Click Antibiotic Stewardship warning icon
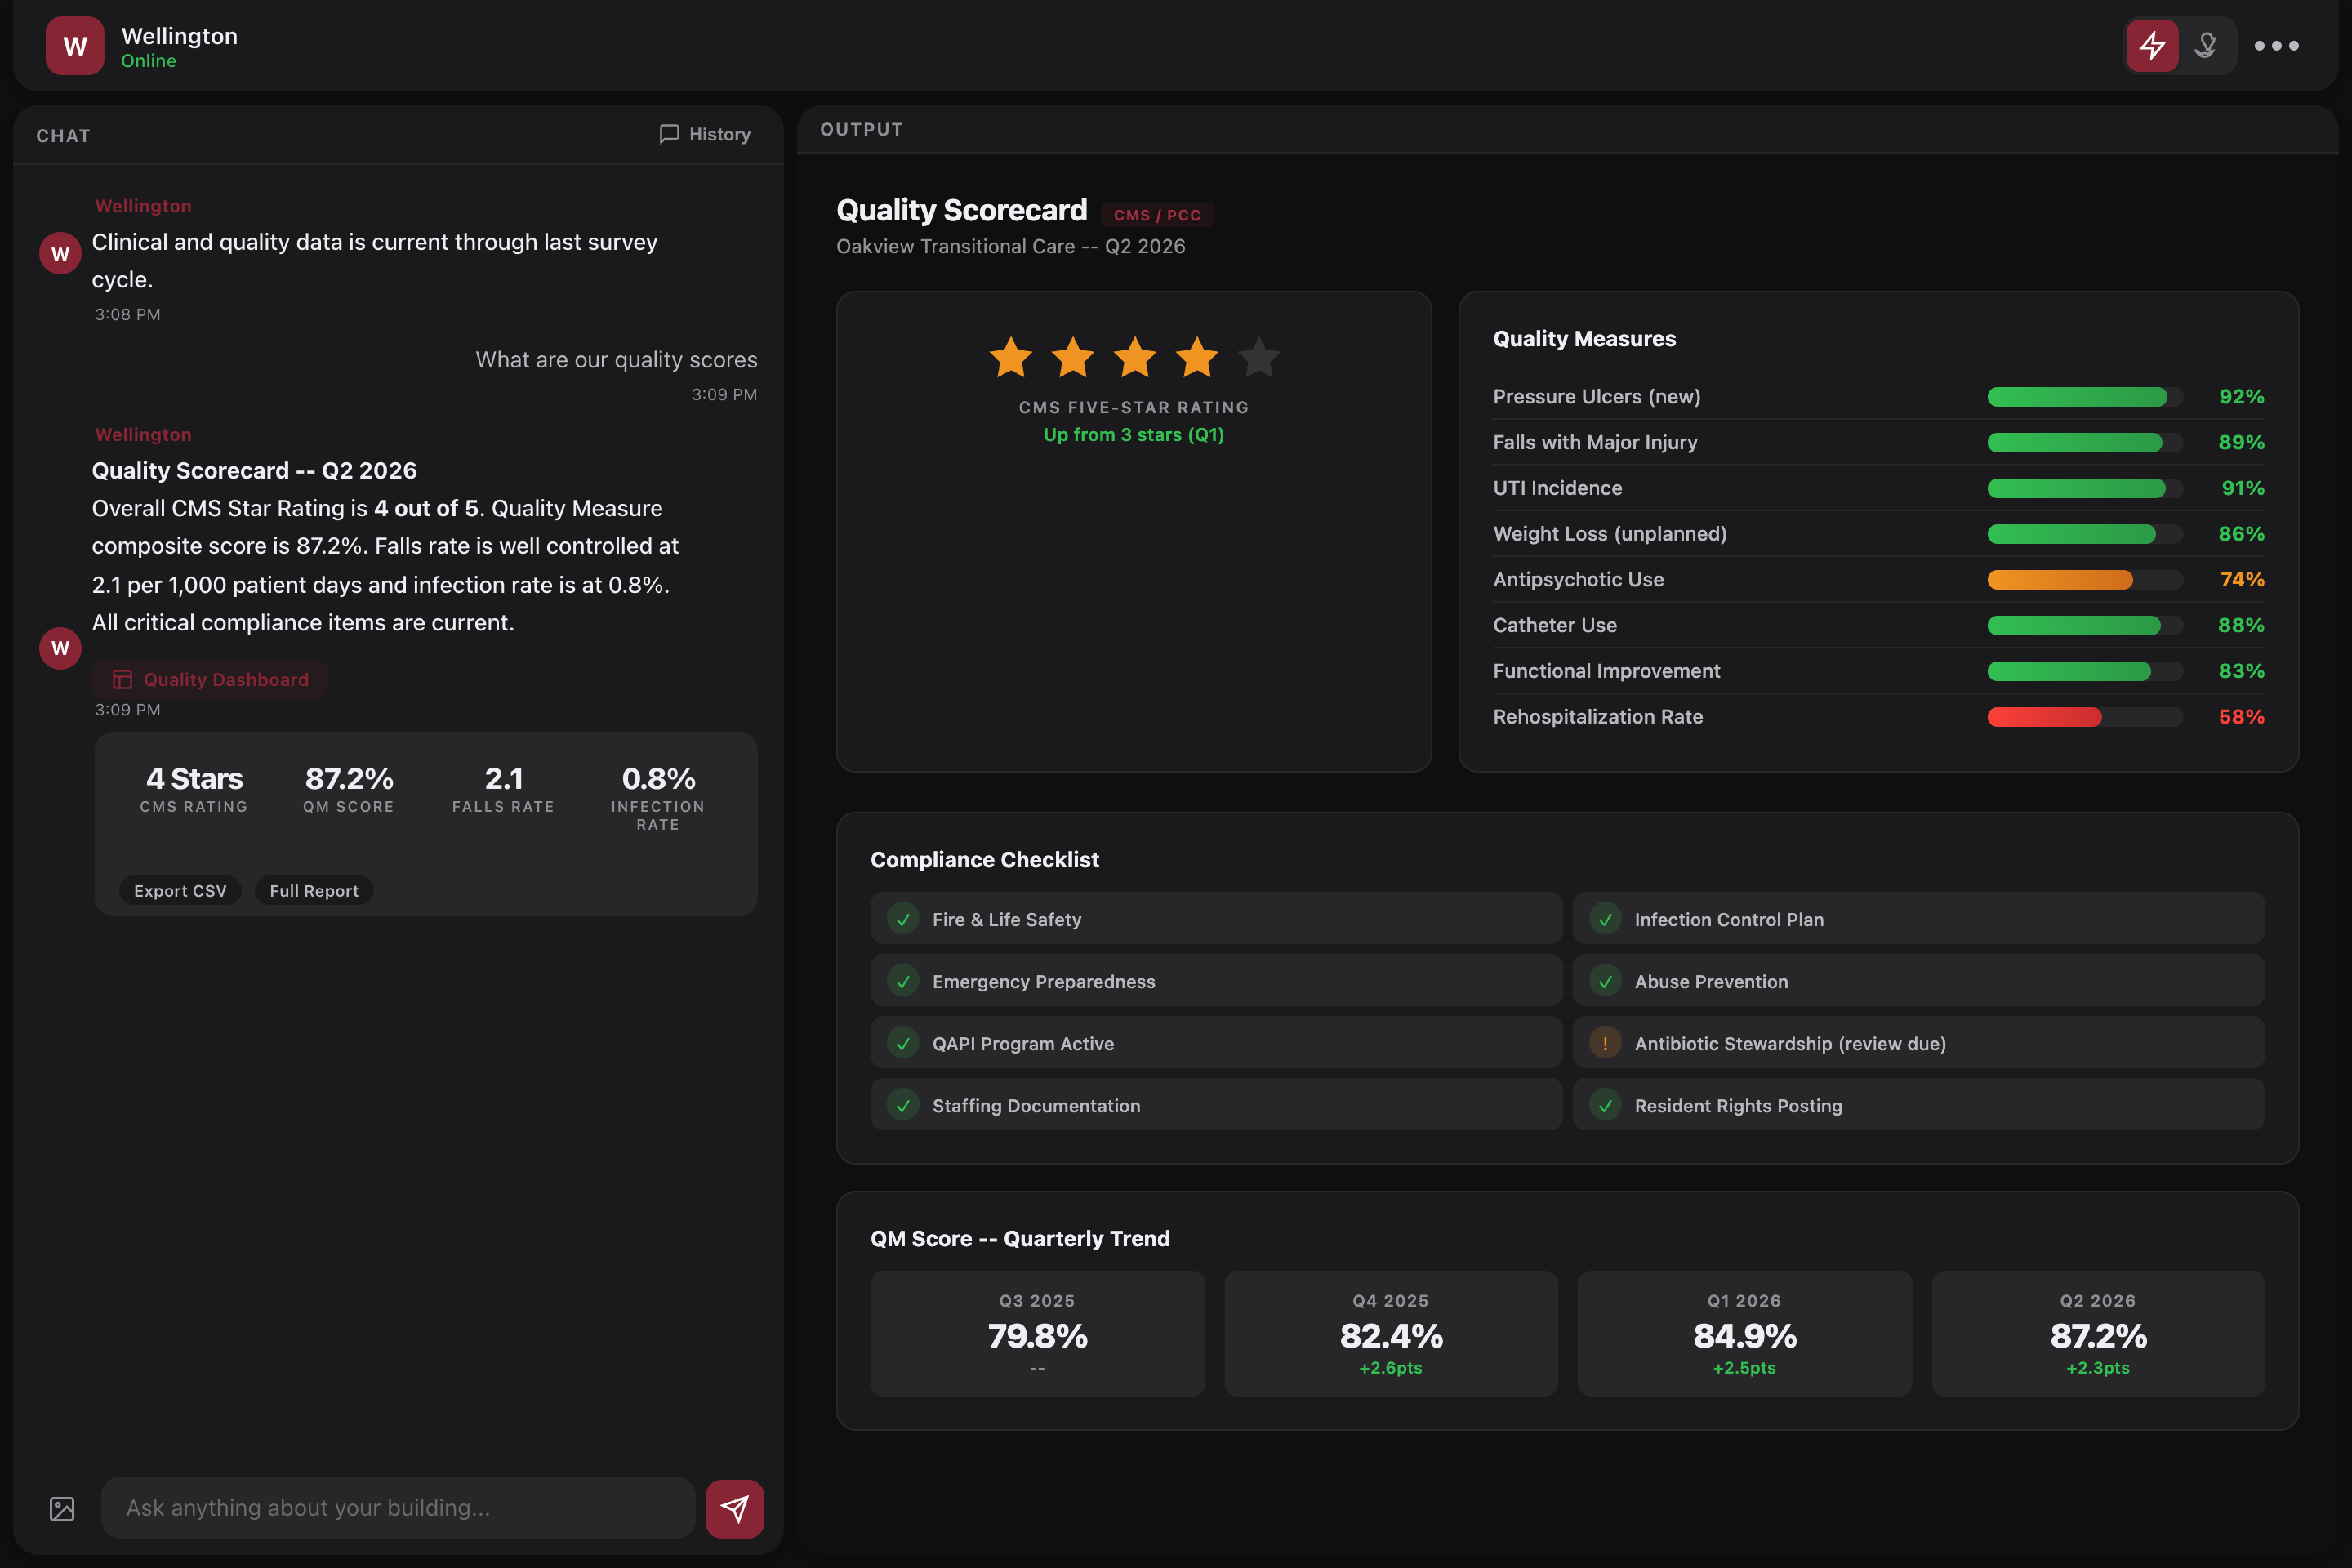This screenshot has width=2352, height=1568. (x=1605, y=1043)
